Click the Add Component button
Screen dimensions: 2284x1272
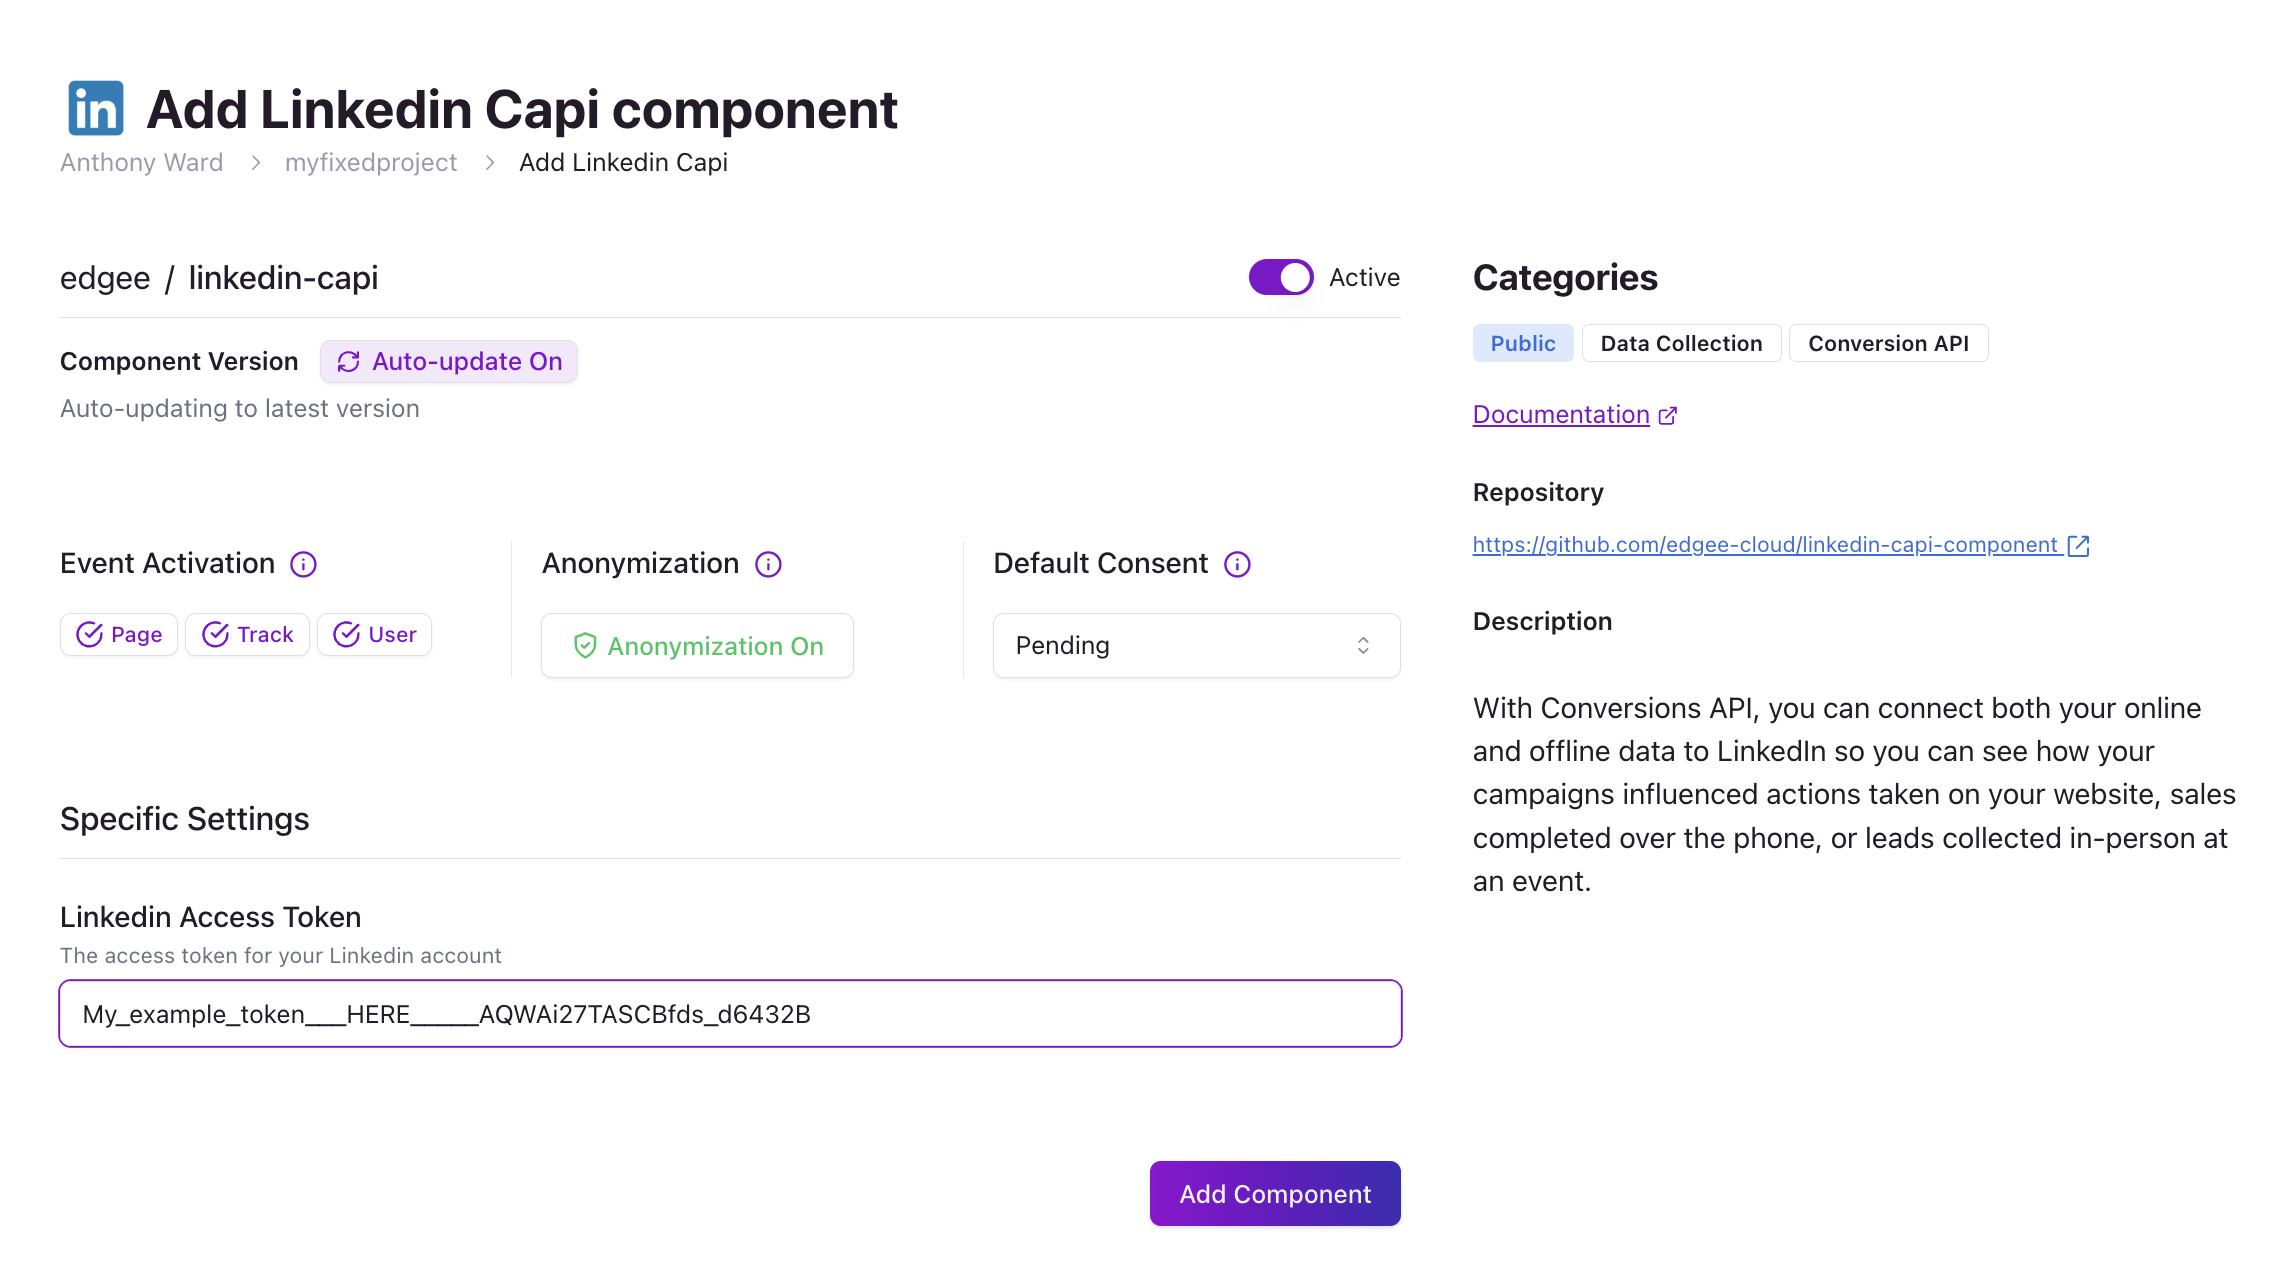1275,1194
